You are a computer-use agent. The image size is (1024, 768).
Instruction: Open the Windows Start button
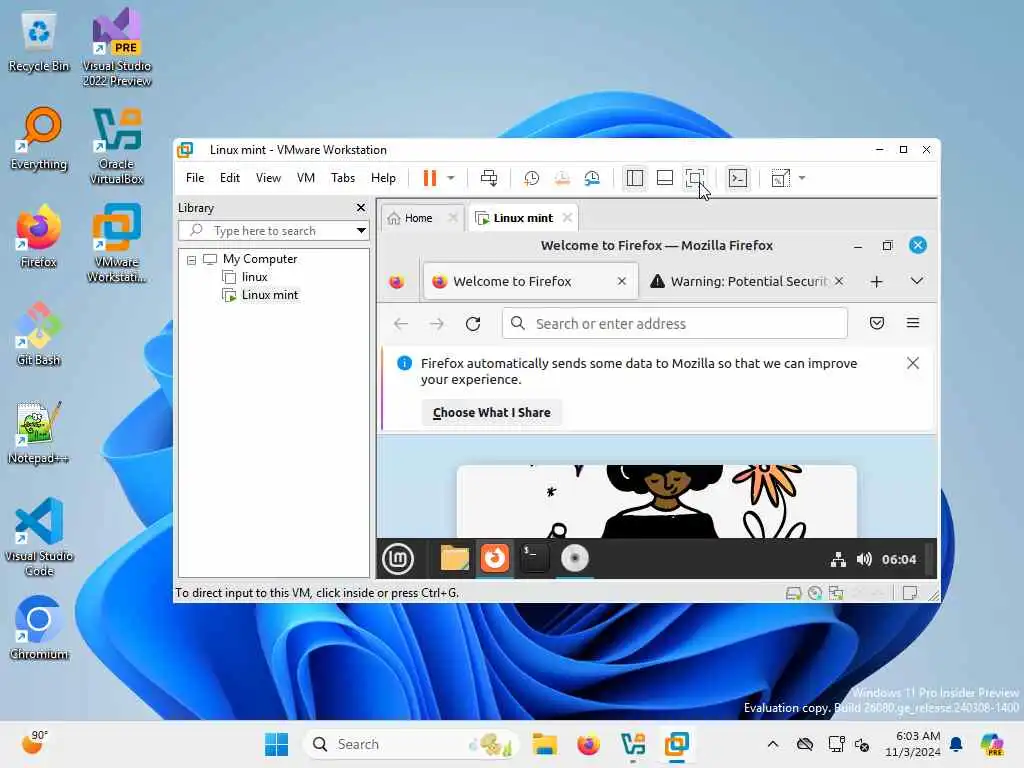(276, 744)
